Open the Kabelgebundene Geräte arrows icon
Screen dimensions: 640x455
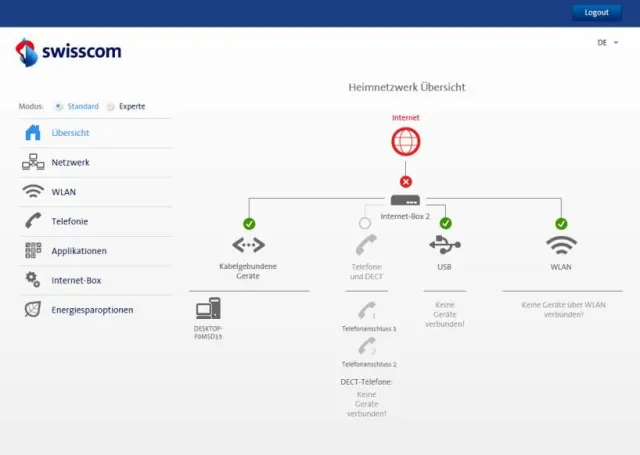pyautogui.click(x=249, y=245)
